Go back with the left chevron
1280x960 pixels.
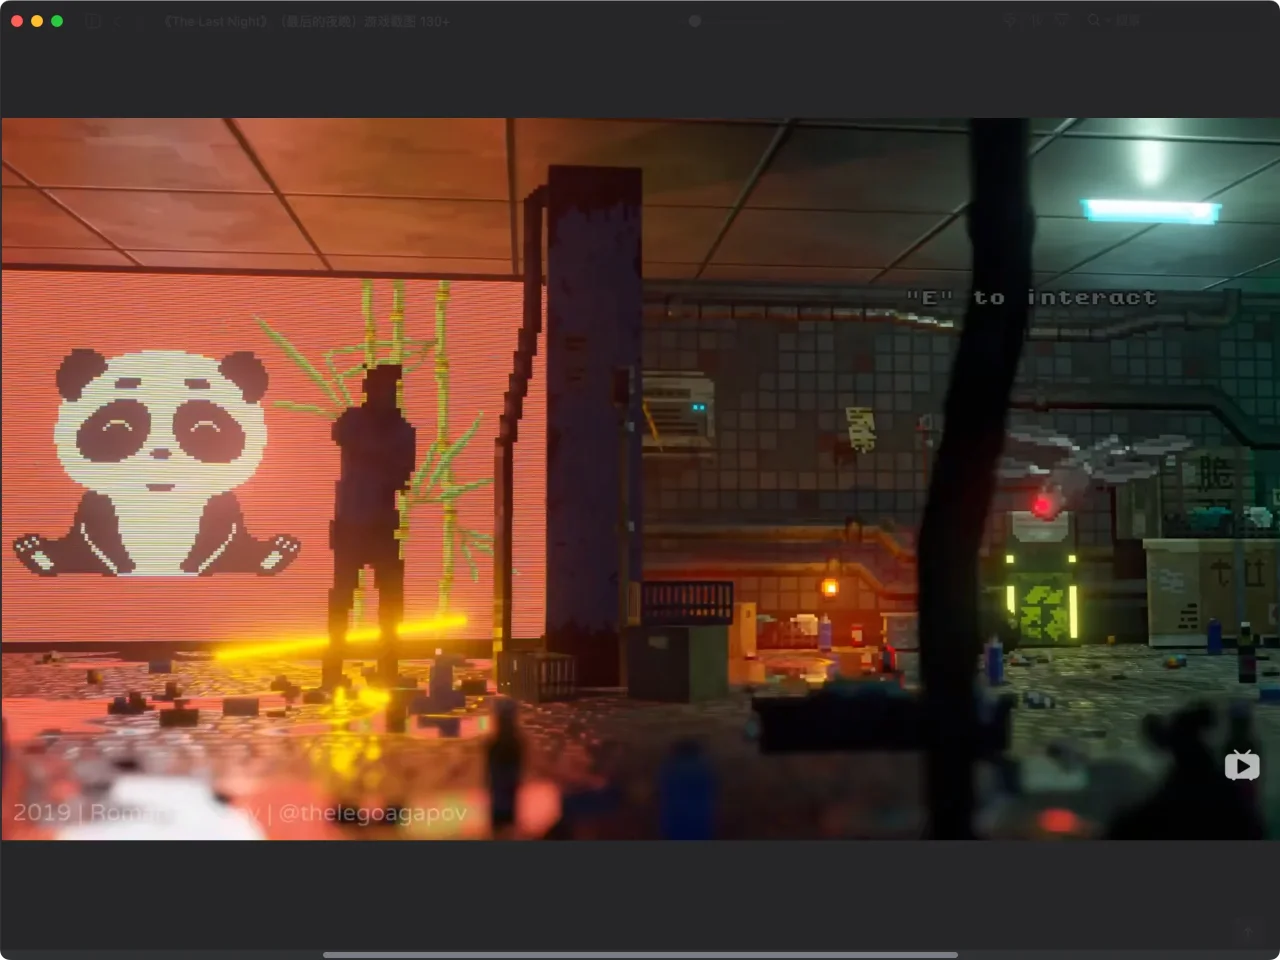point(118,21)
